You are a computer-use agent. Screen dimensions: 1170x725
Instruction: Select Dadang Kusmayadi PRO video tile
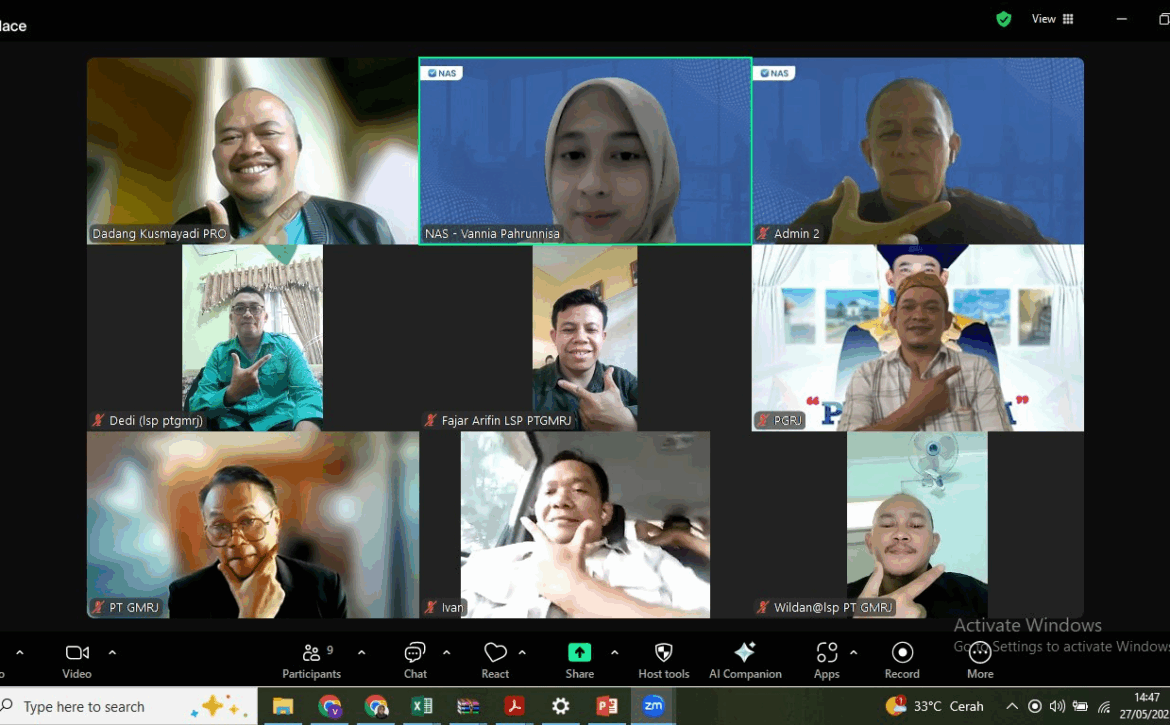[x=252, y=150]
